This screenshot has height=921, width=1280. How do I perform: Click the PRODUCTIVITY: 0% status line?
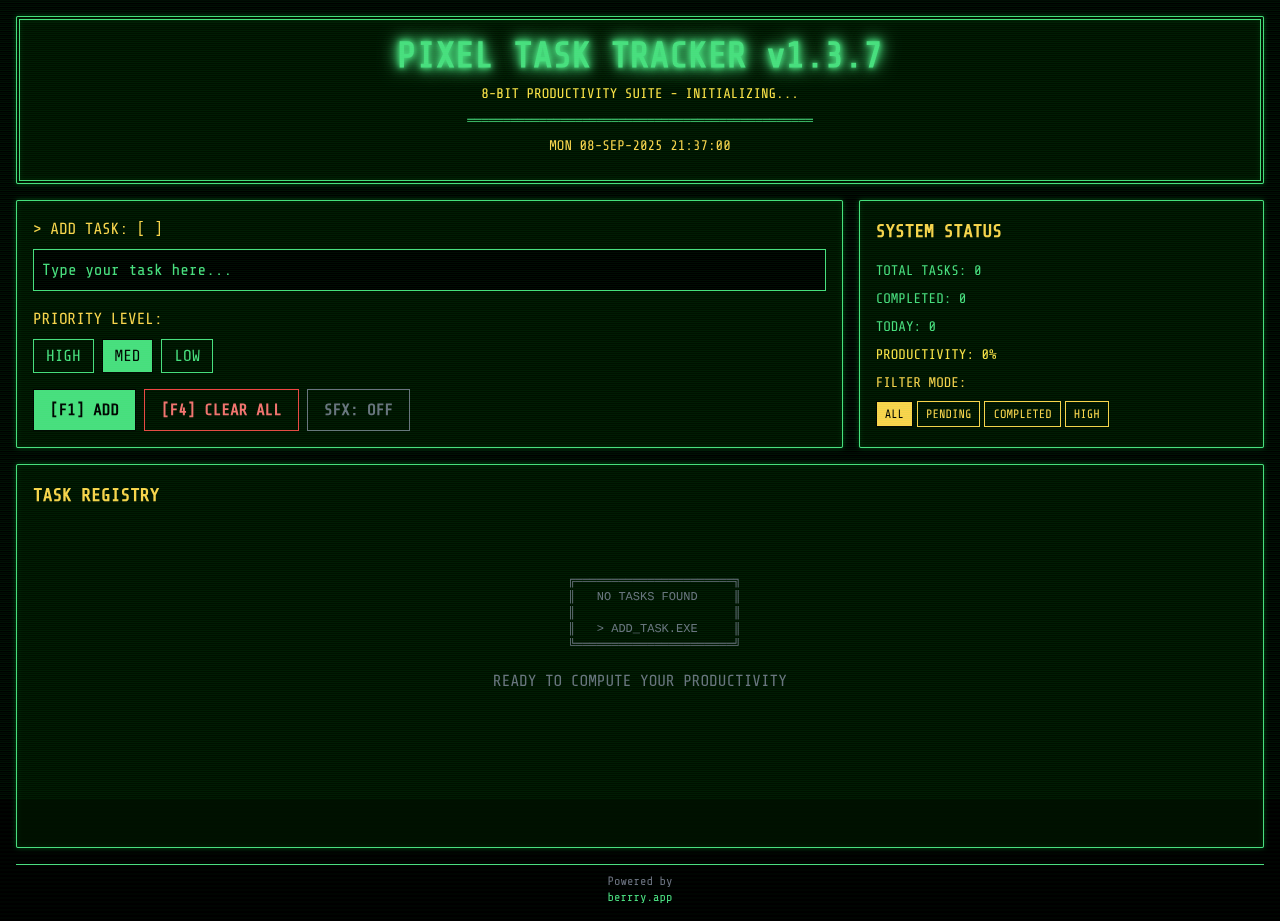pos(936,353)
